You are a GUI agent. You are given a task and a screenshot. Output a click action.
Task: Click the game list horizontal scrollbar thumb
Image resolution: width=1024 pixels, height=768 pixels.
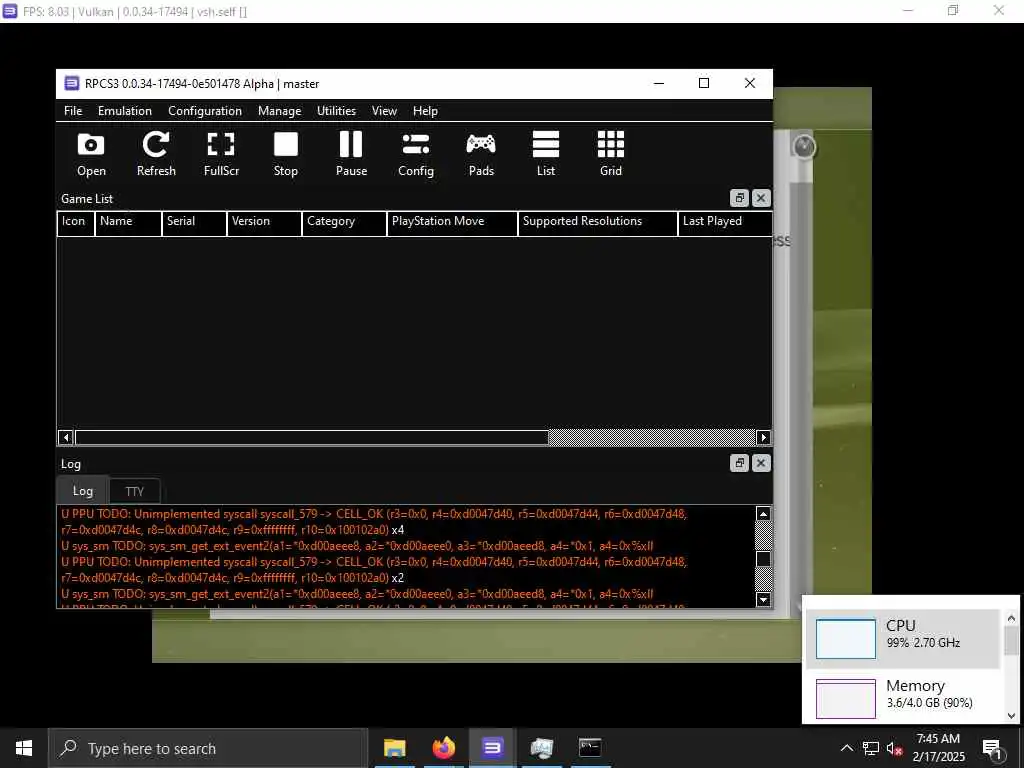(x=312, y=437)
